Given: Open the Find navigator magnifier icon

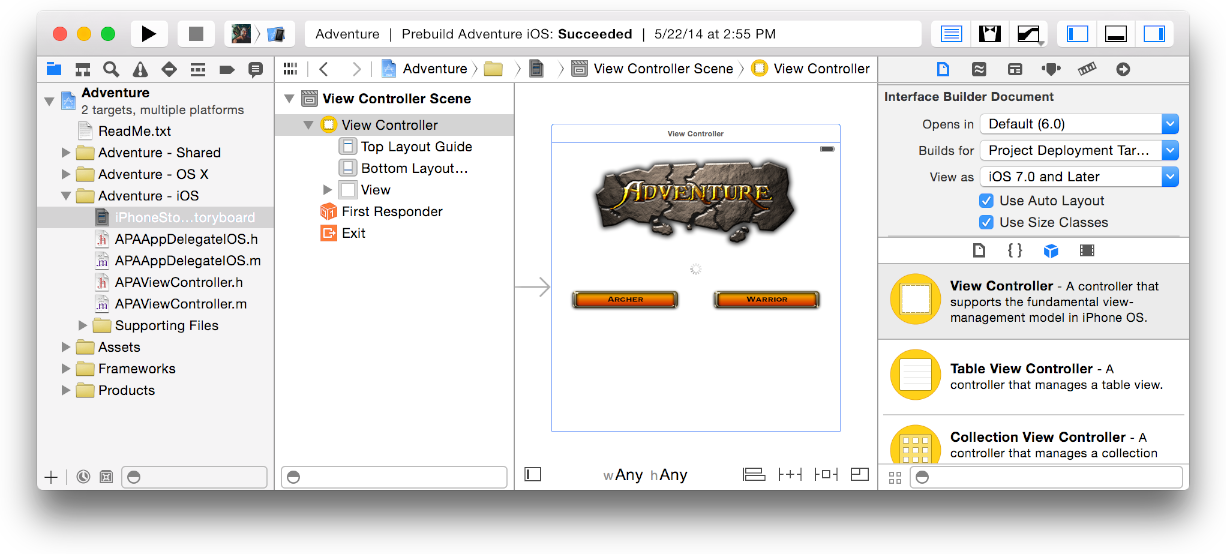Looking at the screenshot, I should click(111, 69).
